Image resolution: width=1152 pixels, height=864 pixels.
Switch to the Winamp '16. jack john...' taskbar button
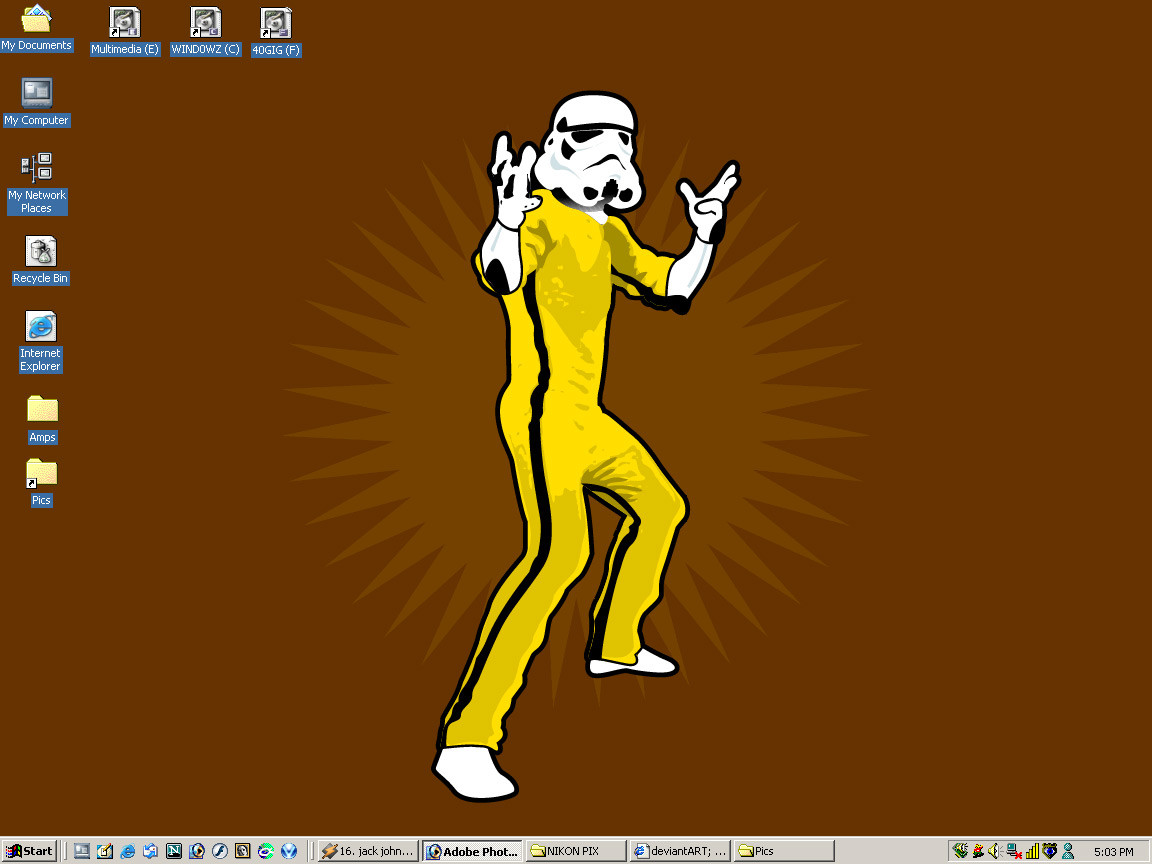[x=368, y=851]
